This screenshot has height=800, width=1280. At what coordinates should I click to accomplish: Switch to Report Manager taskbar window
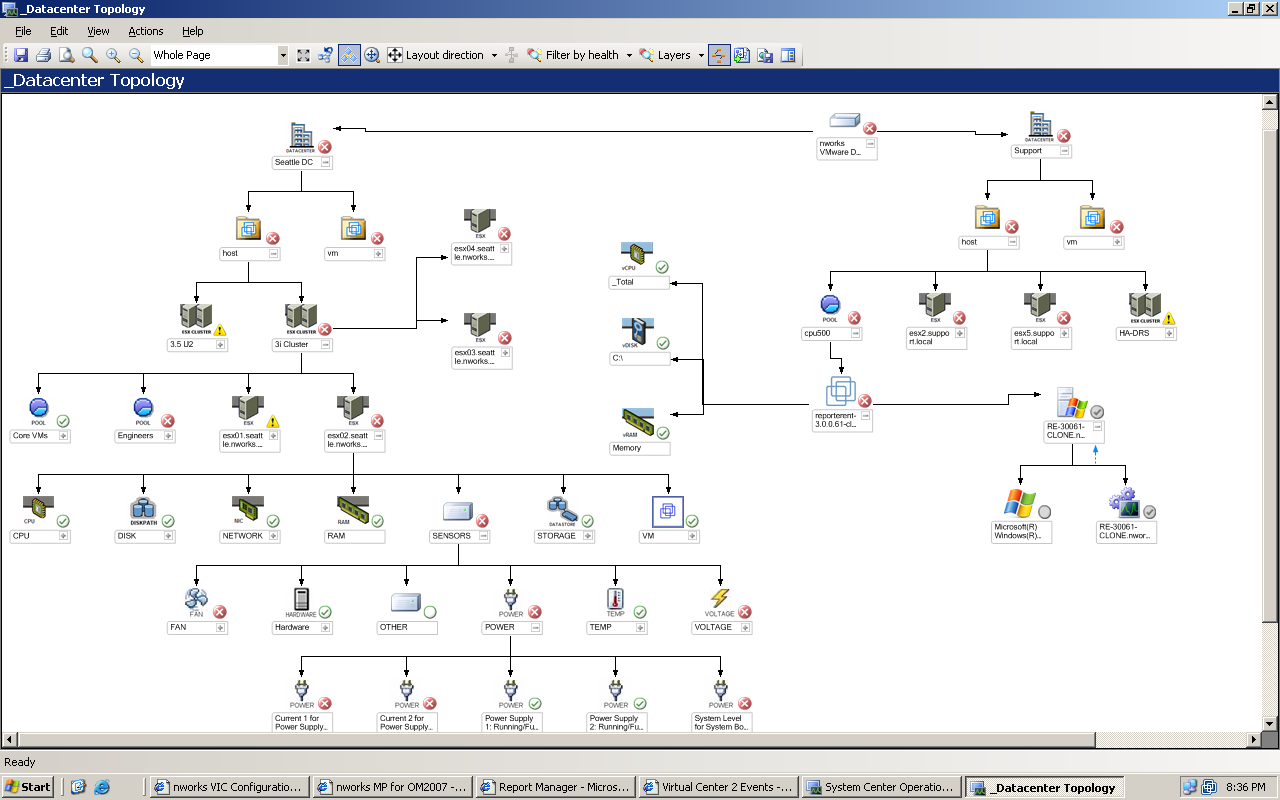555,787
